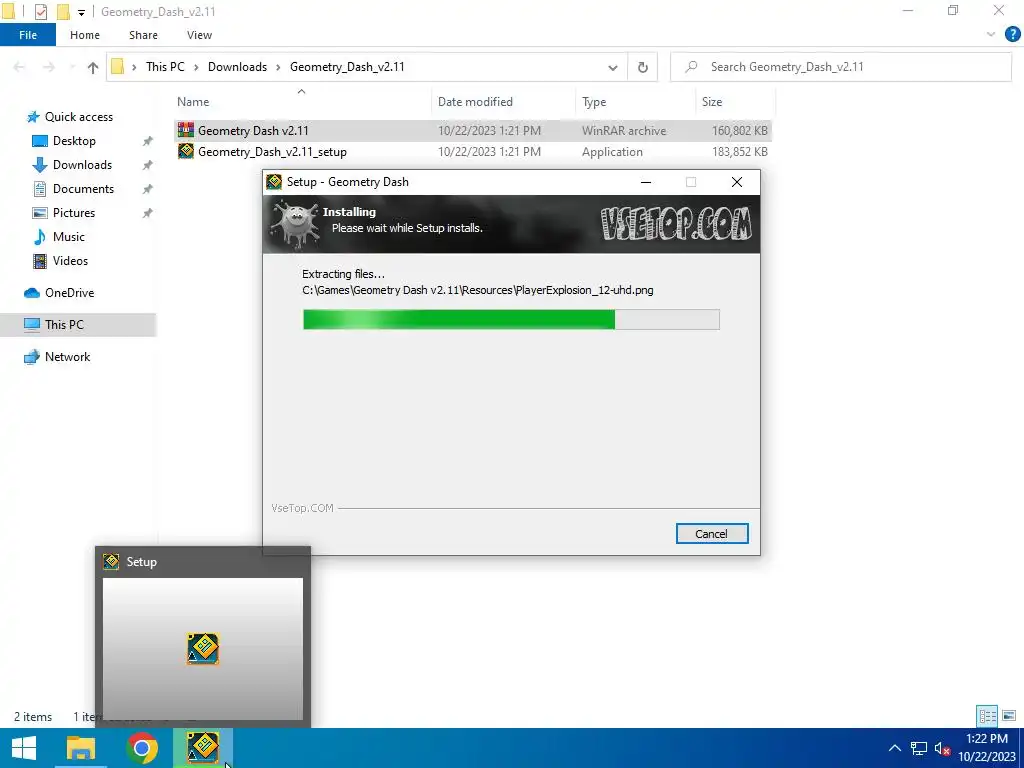Open the muted volume tray icon

coord(942,748)
